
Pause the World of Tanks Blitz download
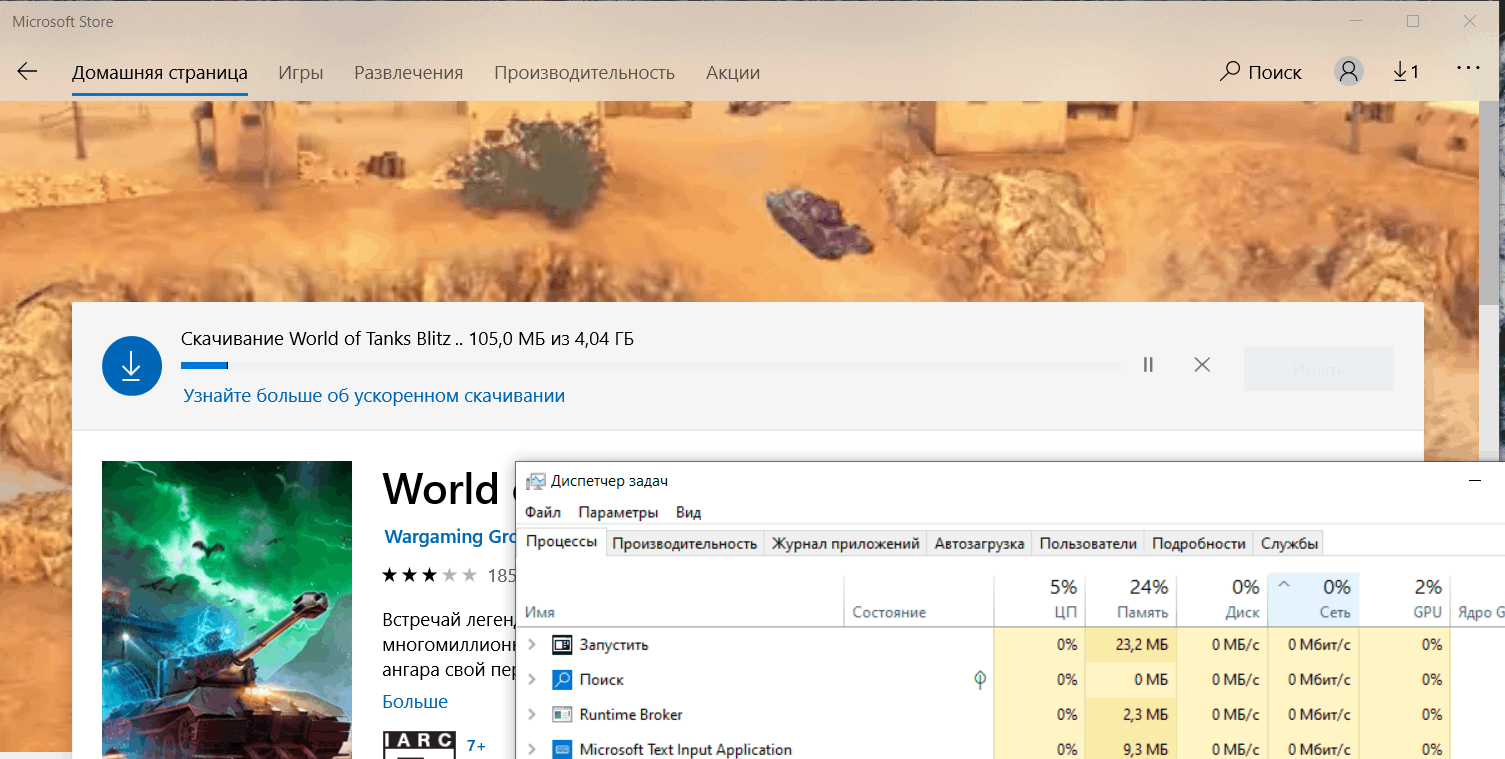coord(1148,365)
